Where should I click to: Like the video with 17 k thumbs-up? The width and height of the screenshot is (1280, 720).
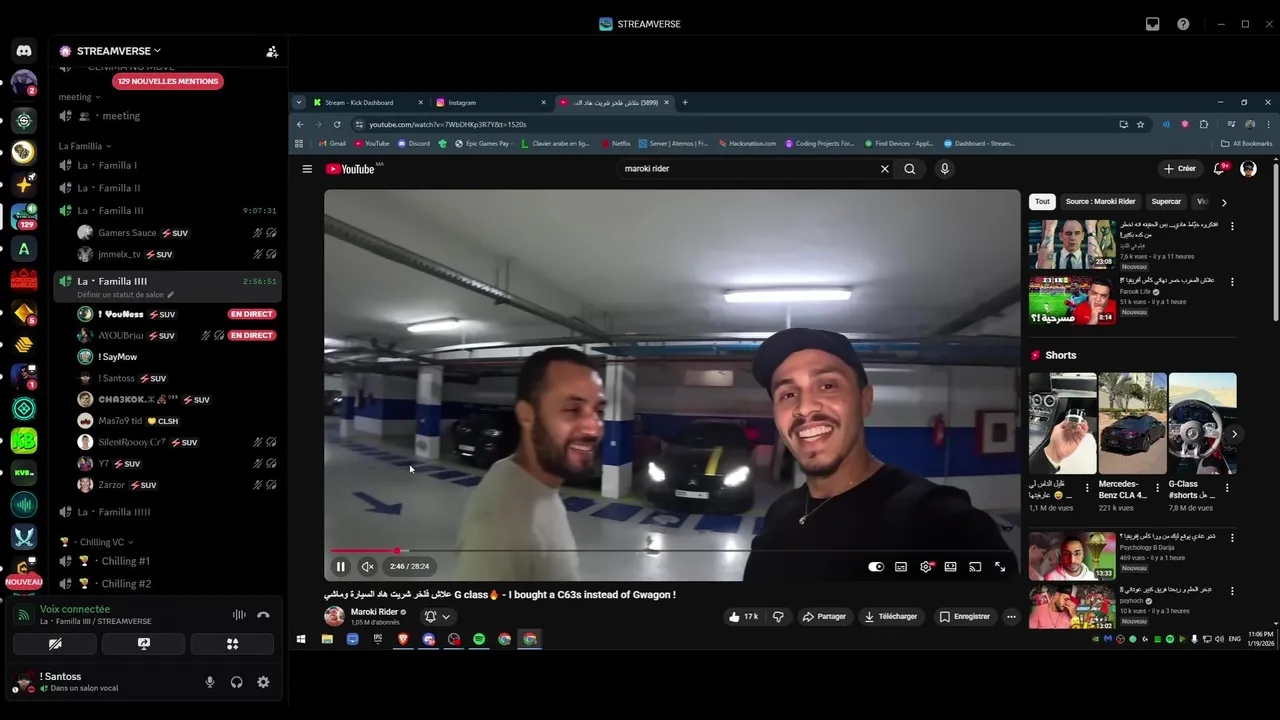(x=743, y=617)
